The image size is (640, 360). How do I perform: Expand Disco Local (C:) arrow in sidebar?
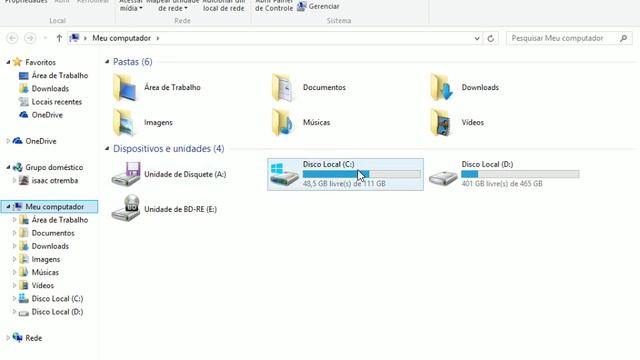tap(15, 298)
